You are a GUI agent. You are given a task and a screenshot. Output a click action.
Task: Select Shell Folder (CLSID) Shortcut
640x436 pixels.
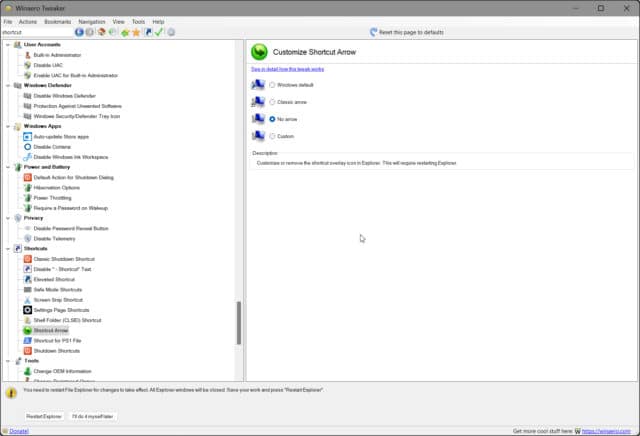pos(67,320)
